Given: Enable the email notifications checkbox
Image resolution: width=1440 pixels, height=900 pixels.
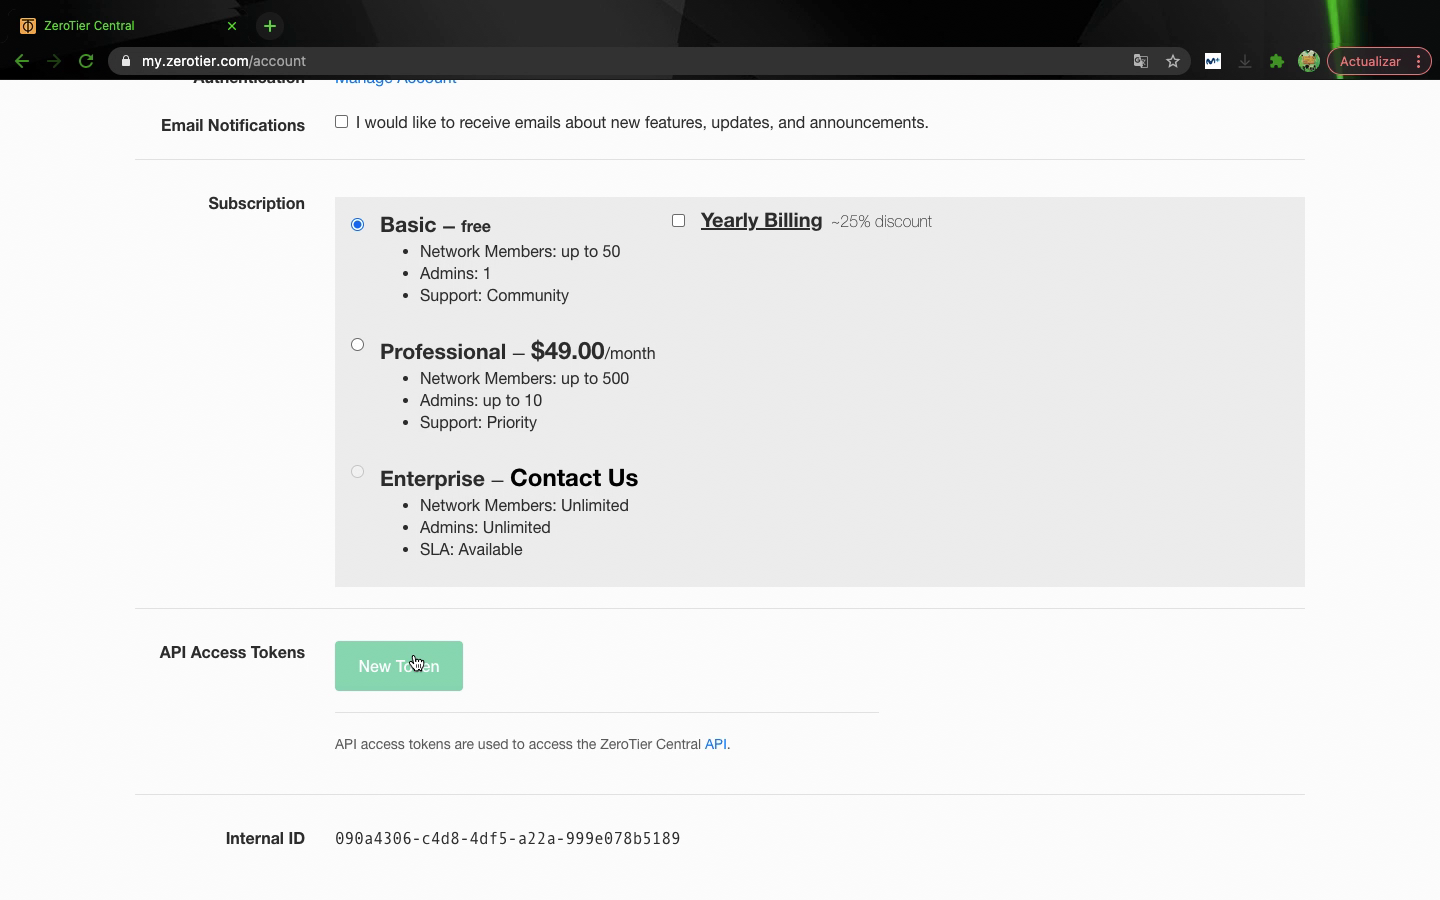Looking at the screenshot, I should [x=342, y=122].
